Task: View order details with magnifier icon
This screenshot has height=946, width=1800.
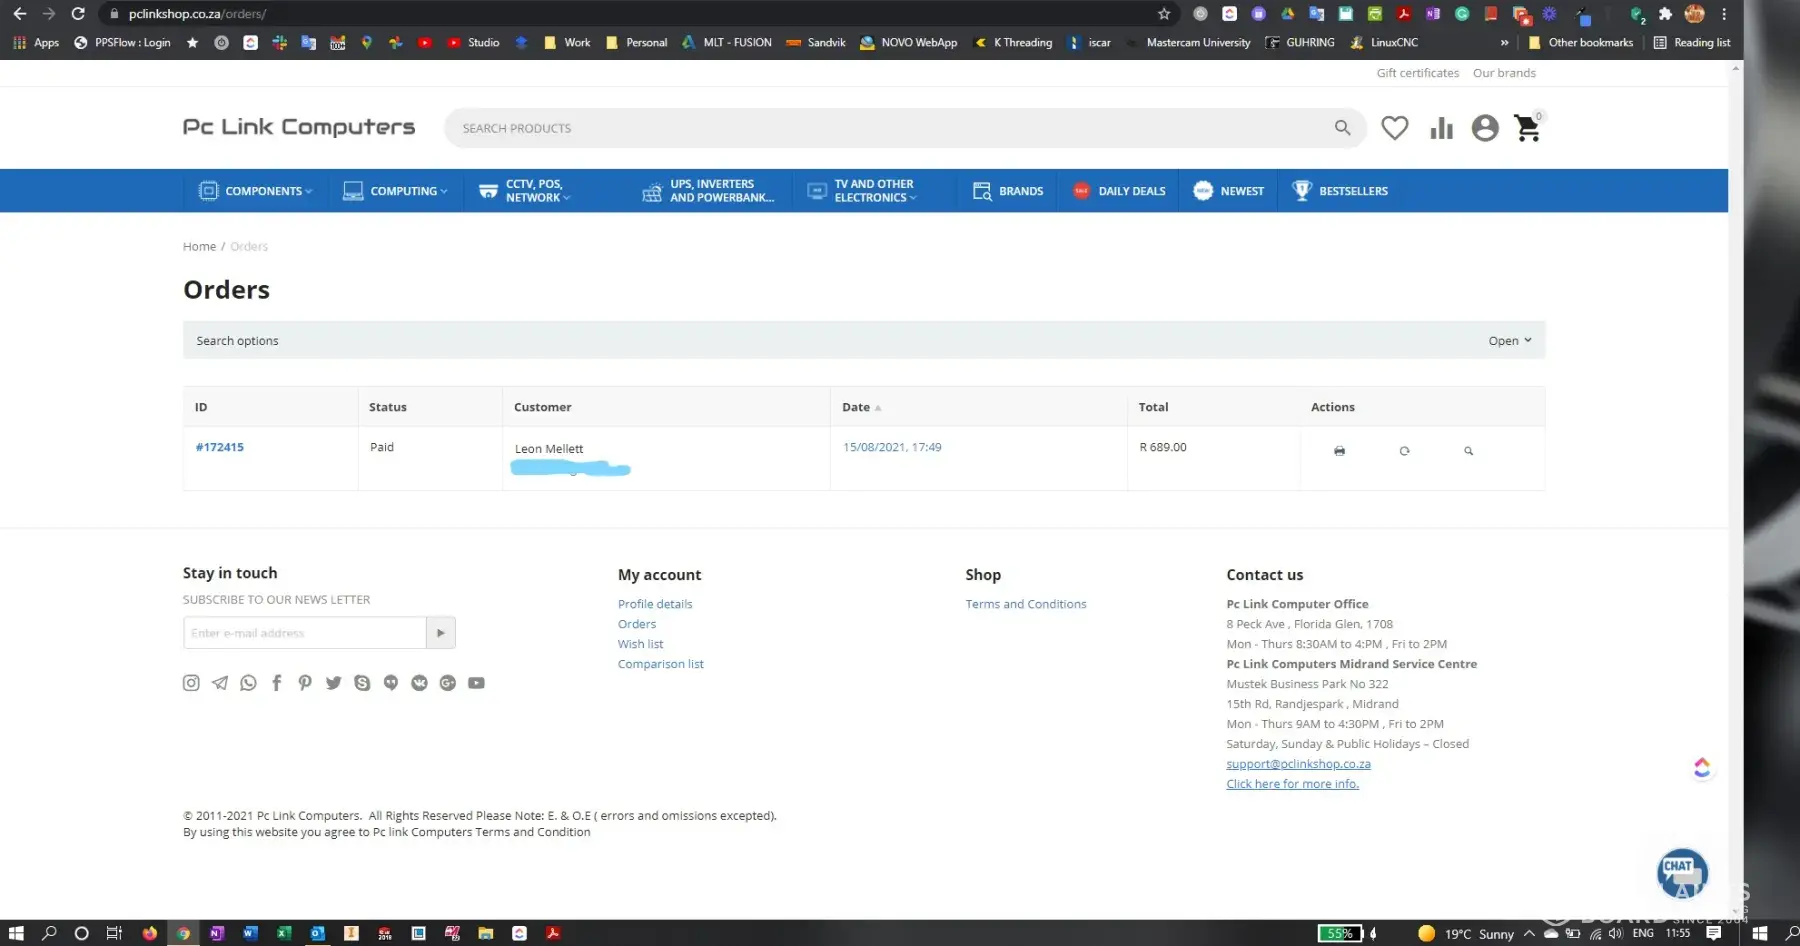Action: click(x=1468, y=451)
